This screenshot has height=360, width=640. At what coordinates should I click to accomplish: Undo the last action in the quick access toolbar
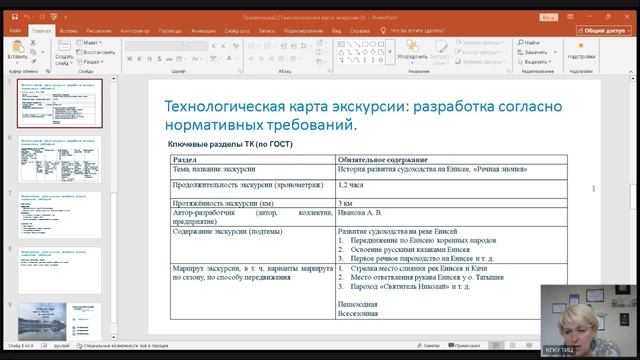(x=27, y=17)
